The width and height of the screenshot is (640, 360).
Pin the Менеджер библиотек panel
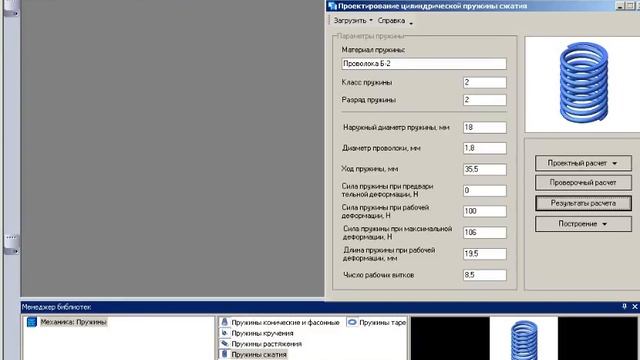click(624, 307)
